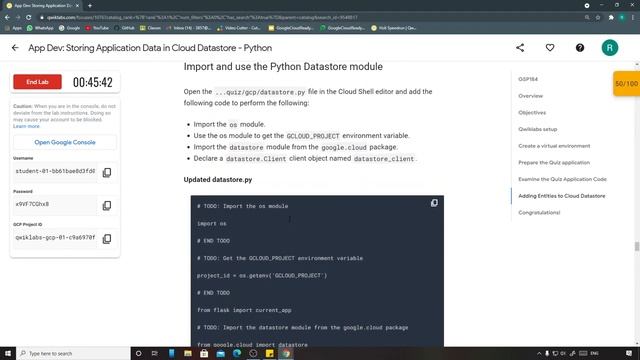Jump to Qwiklabs setup section
The image size is (640, 360).
(538, 129)
